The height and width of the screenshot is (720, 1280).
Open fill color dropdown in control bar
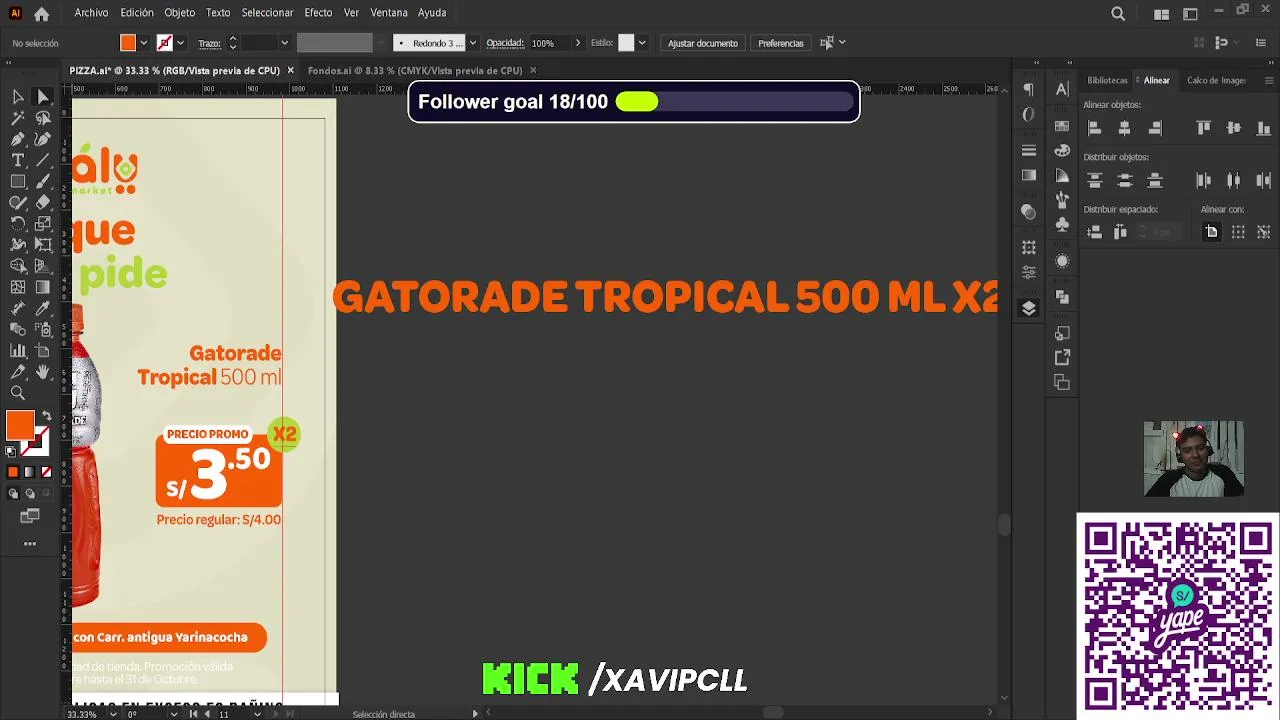click(143, 43)
